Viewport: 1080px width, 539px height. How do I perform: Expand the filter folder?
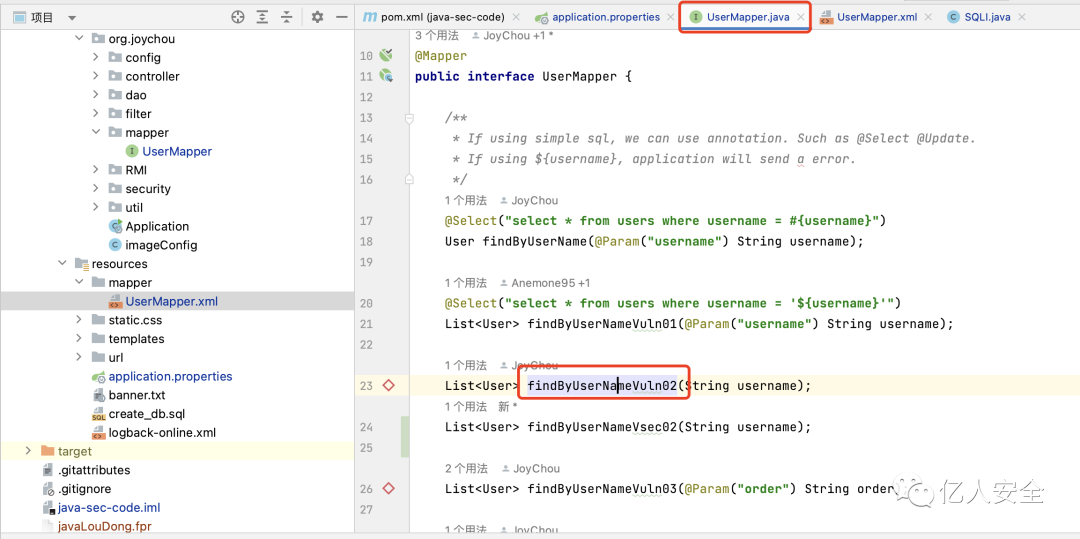coord(96,114)
